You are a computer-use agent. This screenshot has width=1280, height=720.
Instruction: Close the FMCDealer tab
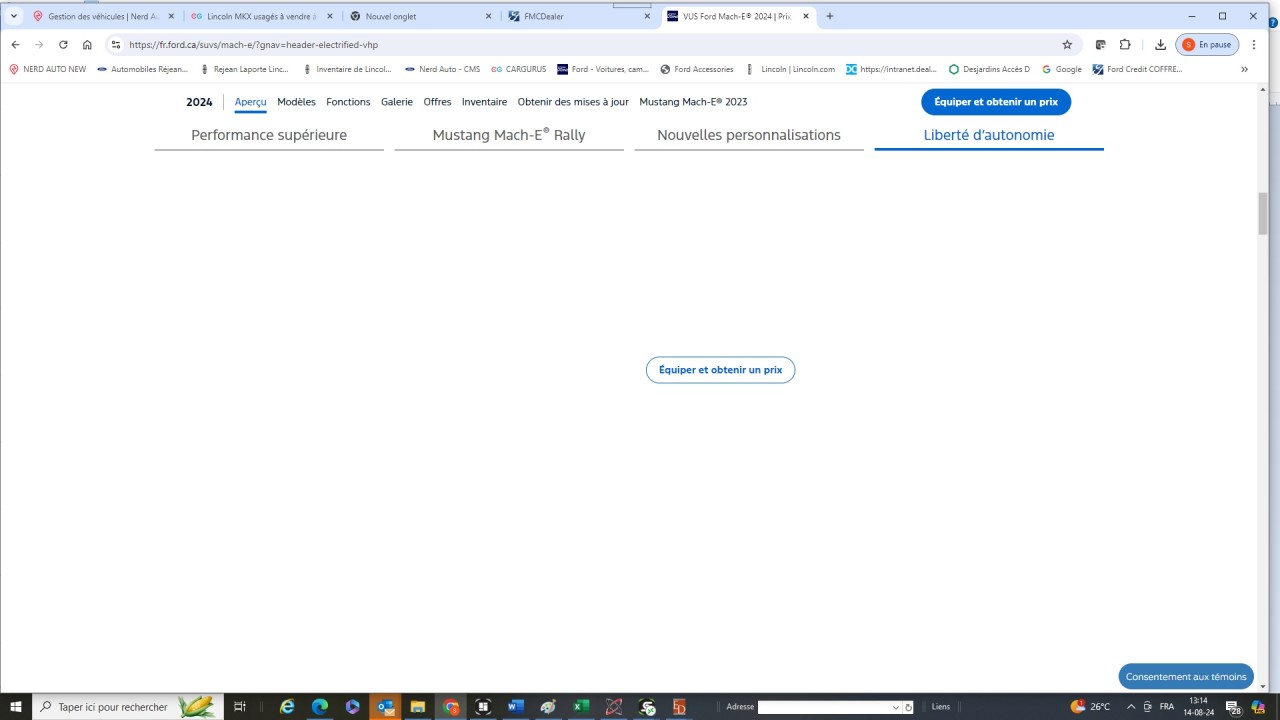tap(647, 16)
